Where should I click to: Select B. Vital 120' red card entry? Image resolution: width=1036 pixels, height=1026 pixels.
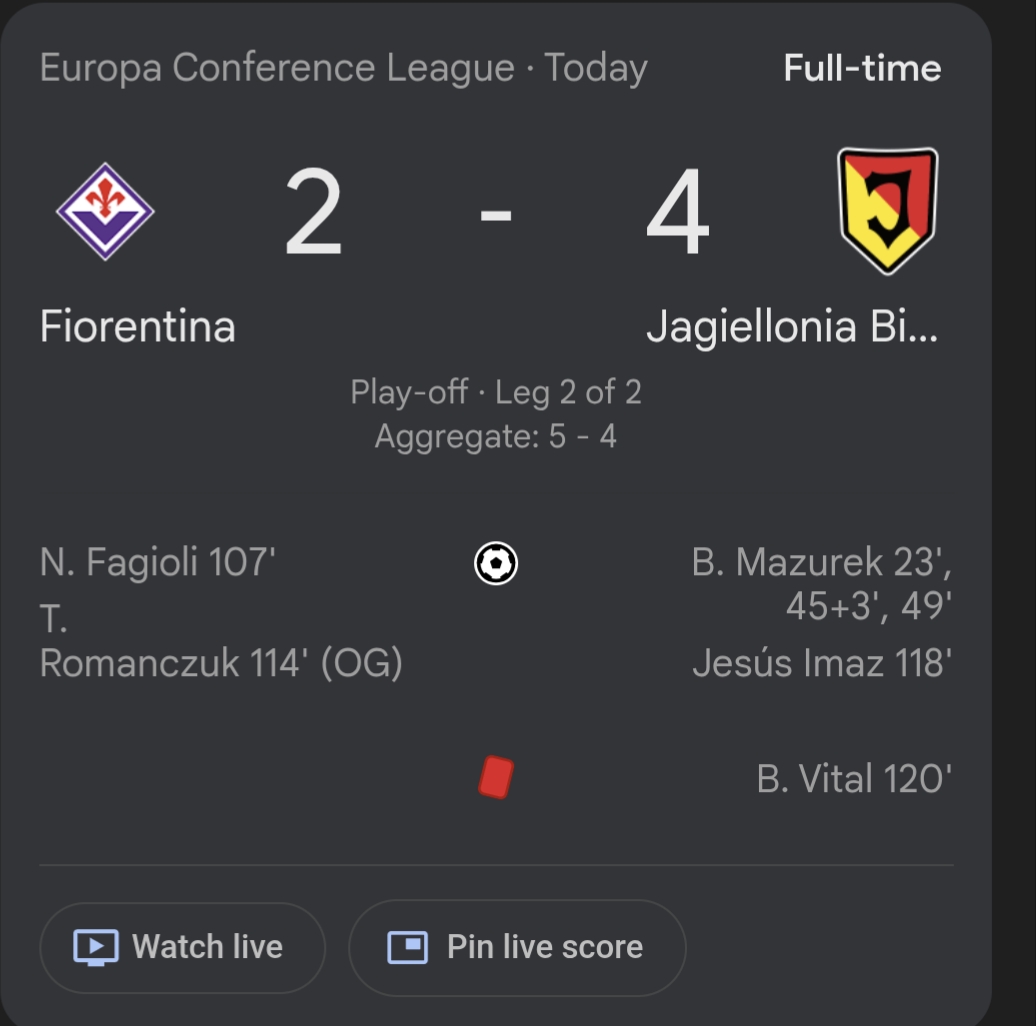853,779
